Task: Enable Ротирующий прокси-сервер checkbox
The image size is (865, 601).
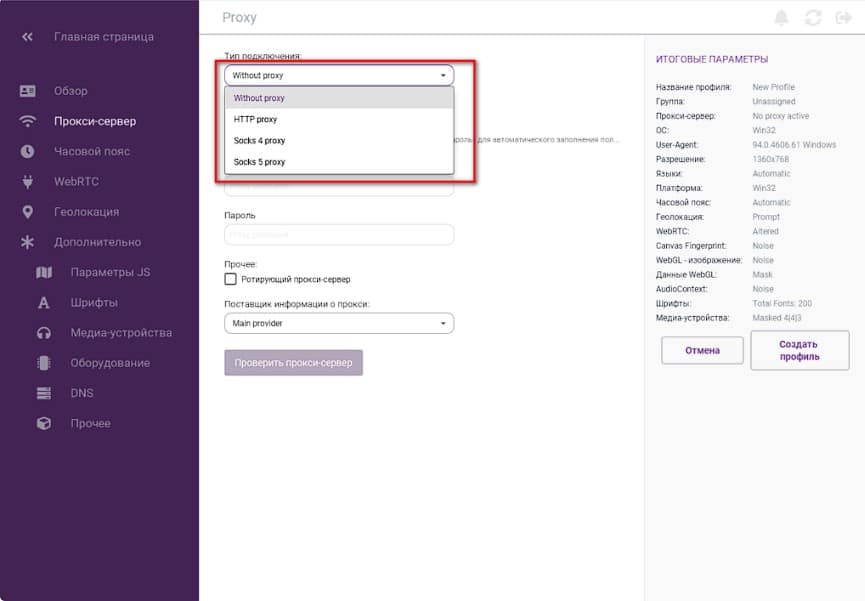Action: coord(231,279)
